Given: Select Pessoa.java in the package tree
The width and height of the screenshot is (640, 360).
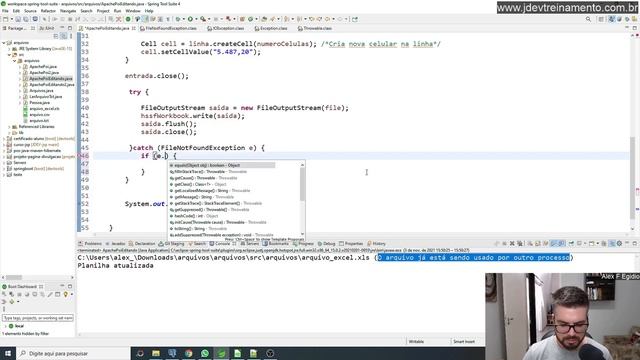Looking at the screenshot, I should (x=39, y=102).
